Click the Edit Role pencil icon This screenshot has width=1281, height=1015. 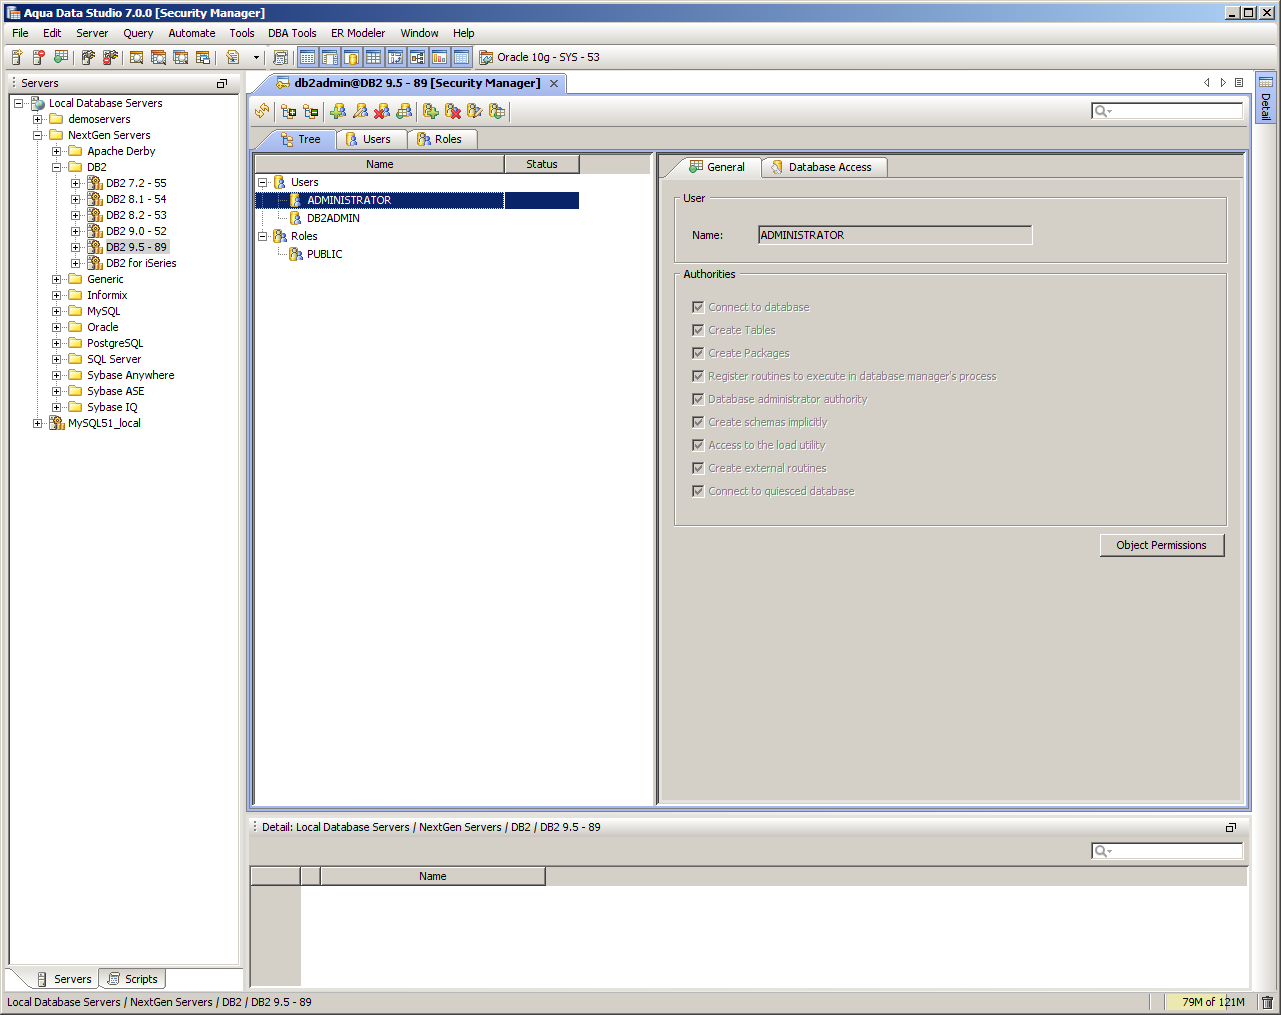(475, 111)
